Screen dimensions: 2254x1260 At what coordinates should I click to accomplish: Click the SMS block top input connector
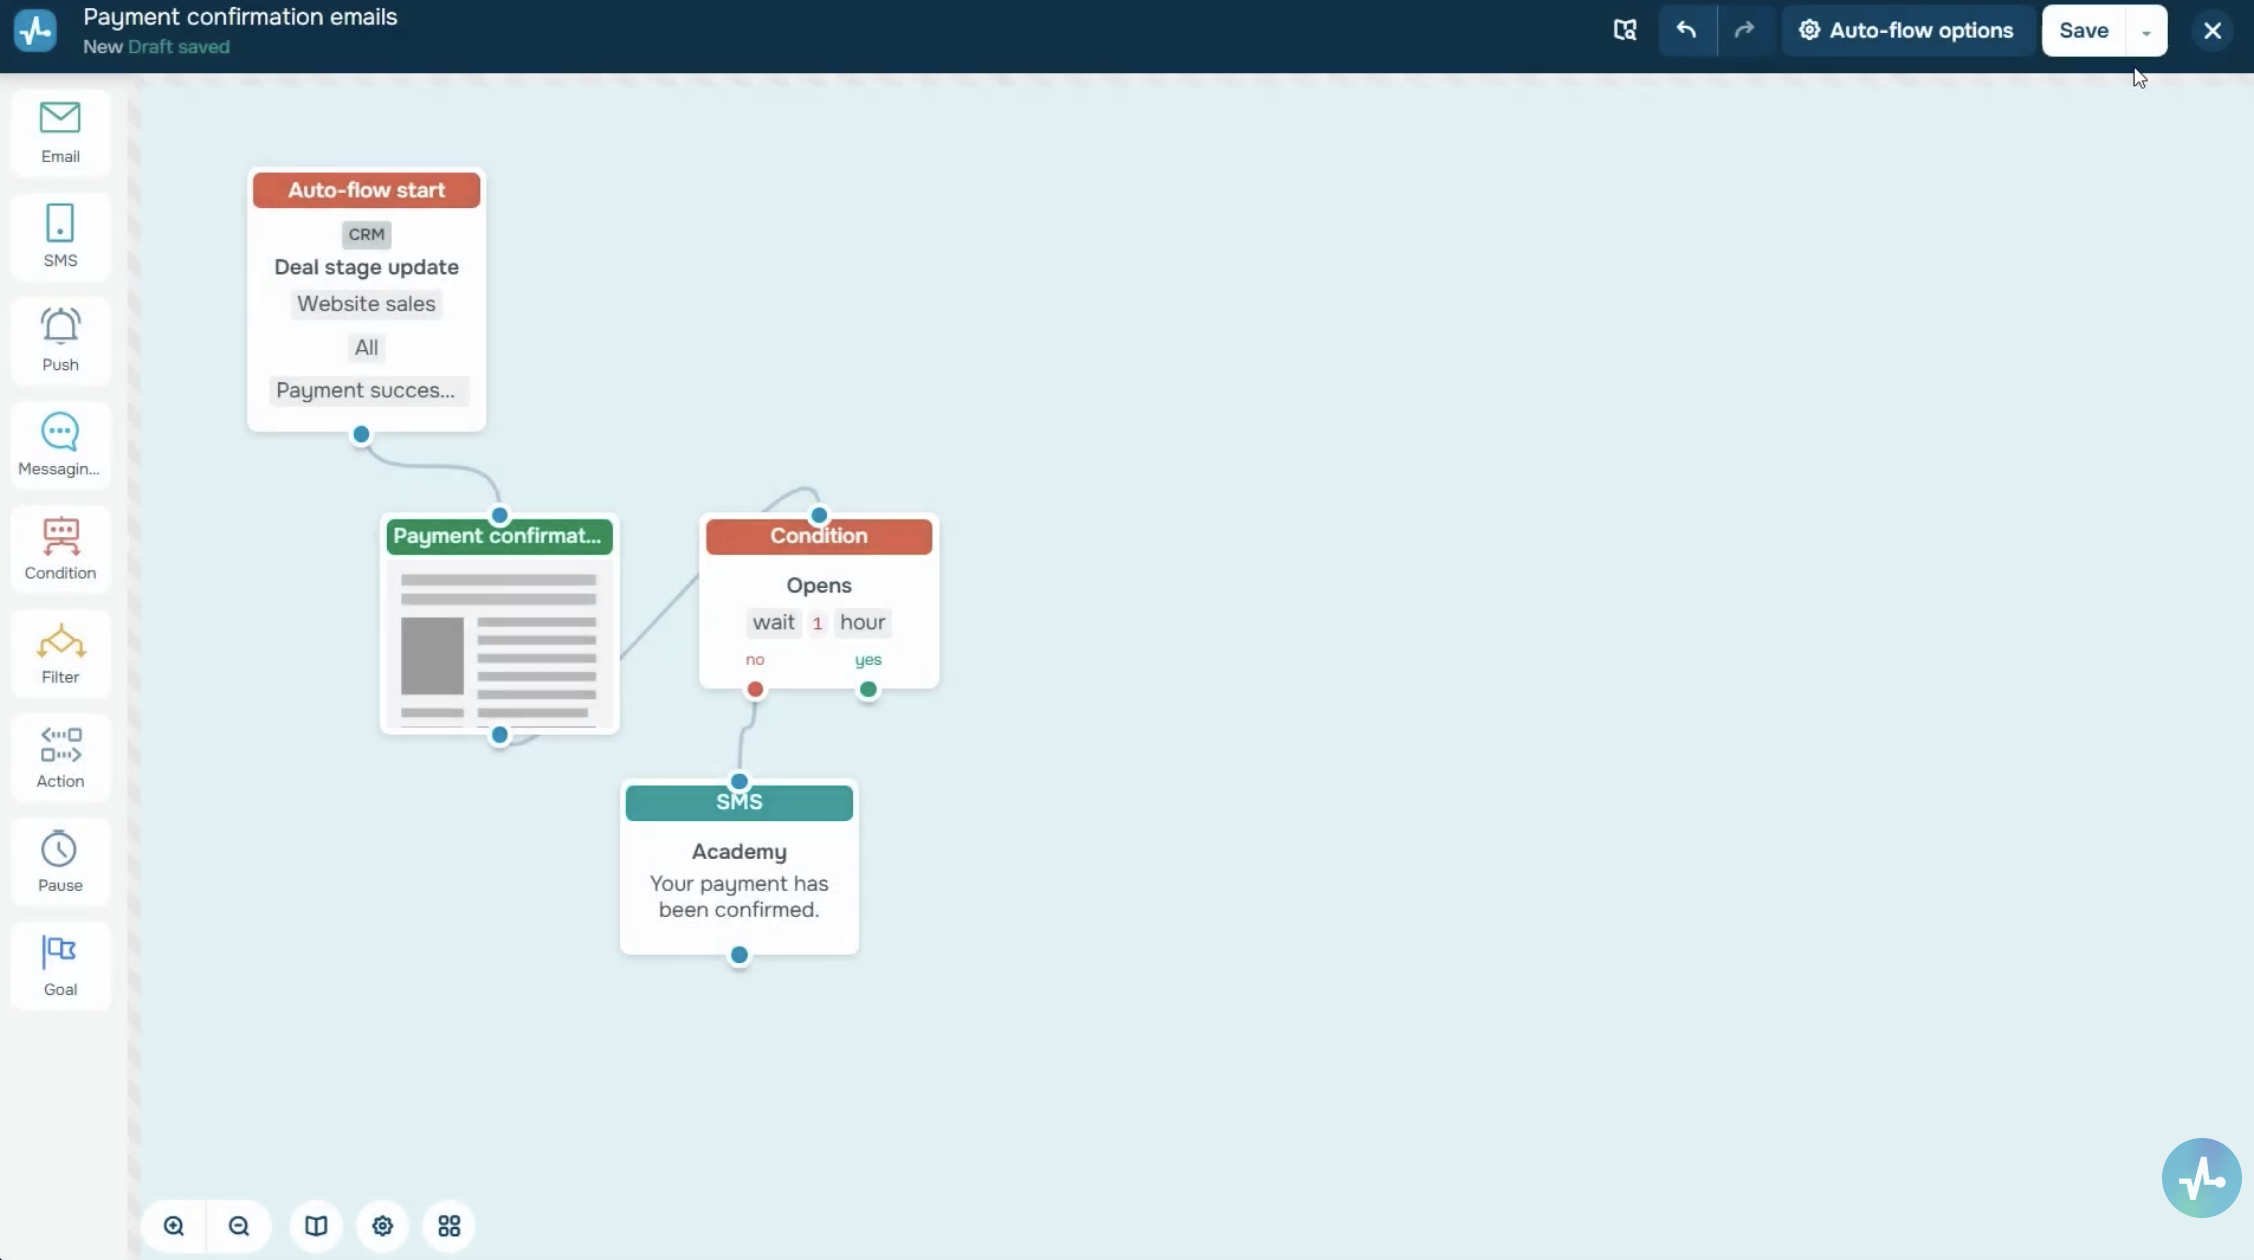[739, 781]
